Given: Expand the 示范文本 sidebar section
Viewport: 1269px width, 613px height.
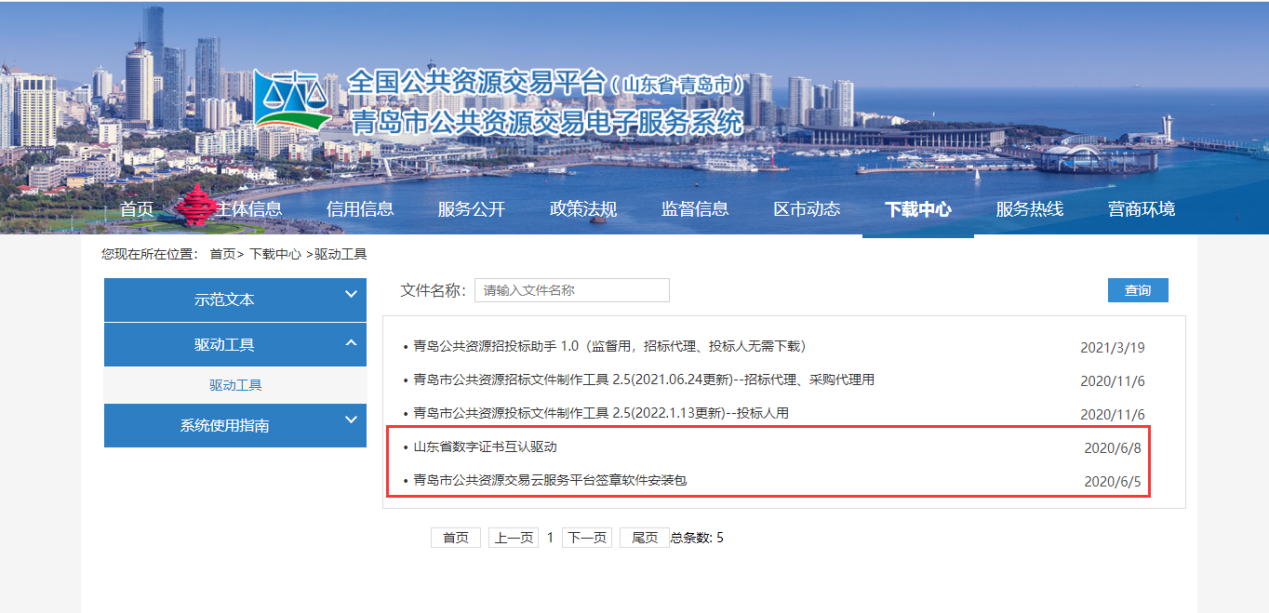Looking at the screenshot, I should (235, 299).
